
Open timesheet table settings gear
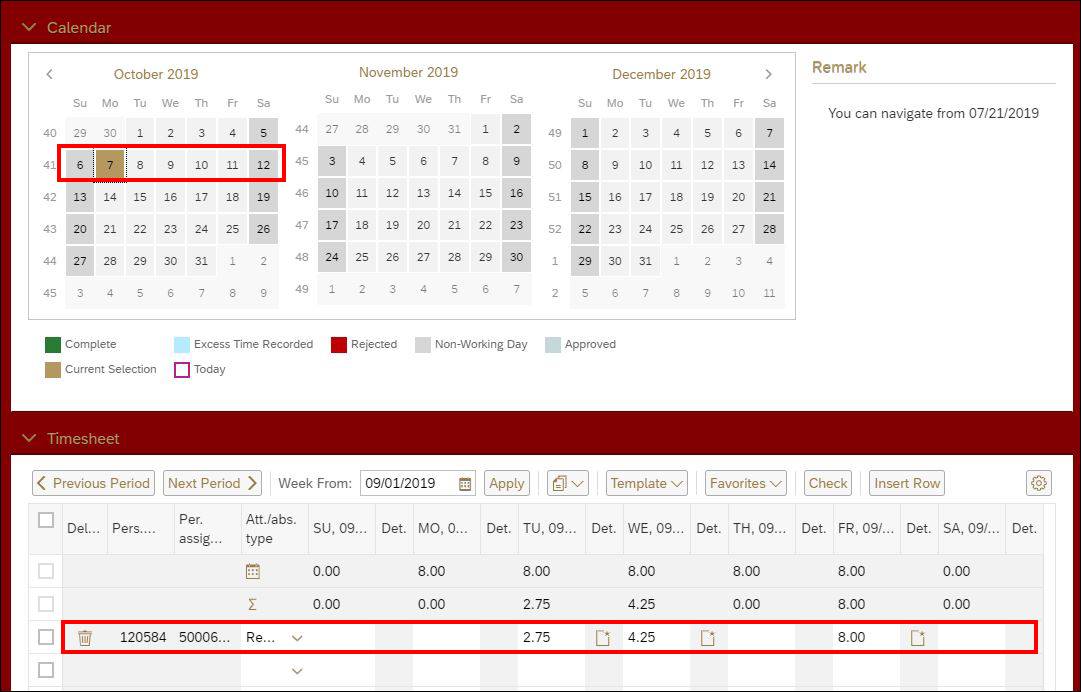click(1039, 484)
